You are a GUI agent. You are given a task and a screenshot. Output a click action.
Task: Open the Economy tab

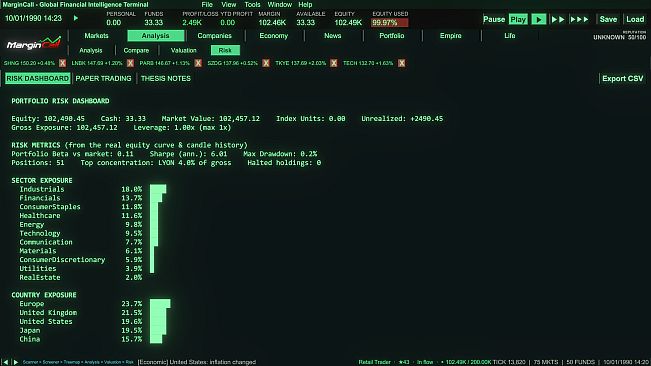(274, 36)
